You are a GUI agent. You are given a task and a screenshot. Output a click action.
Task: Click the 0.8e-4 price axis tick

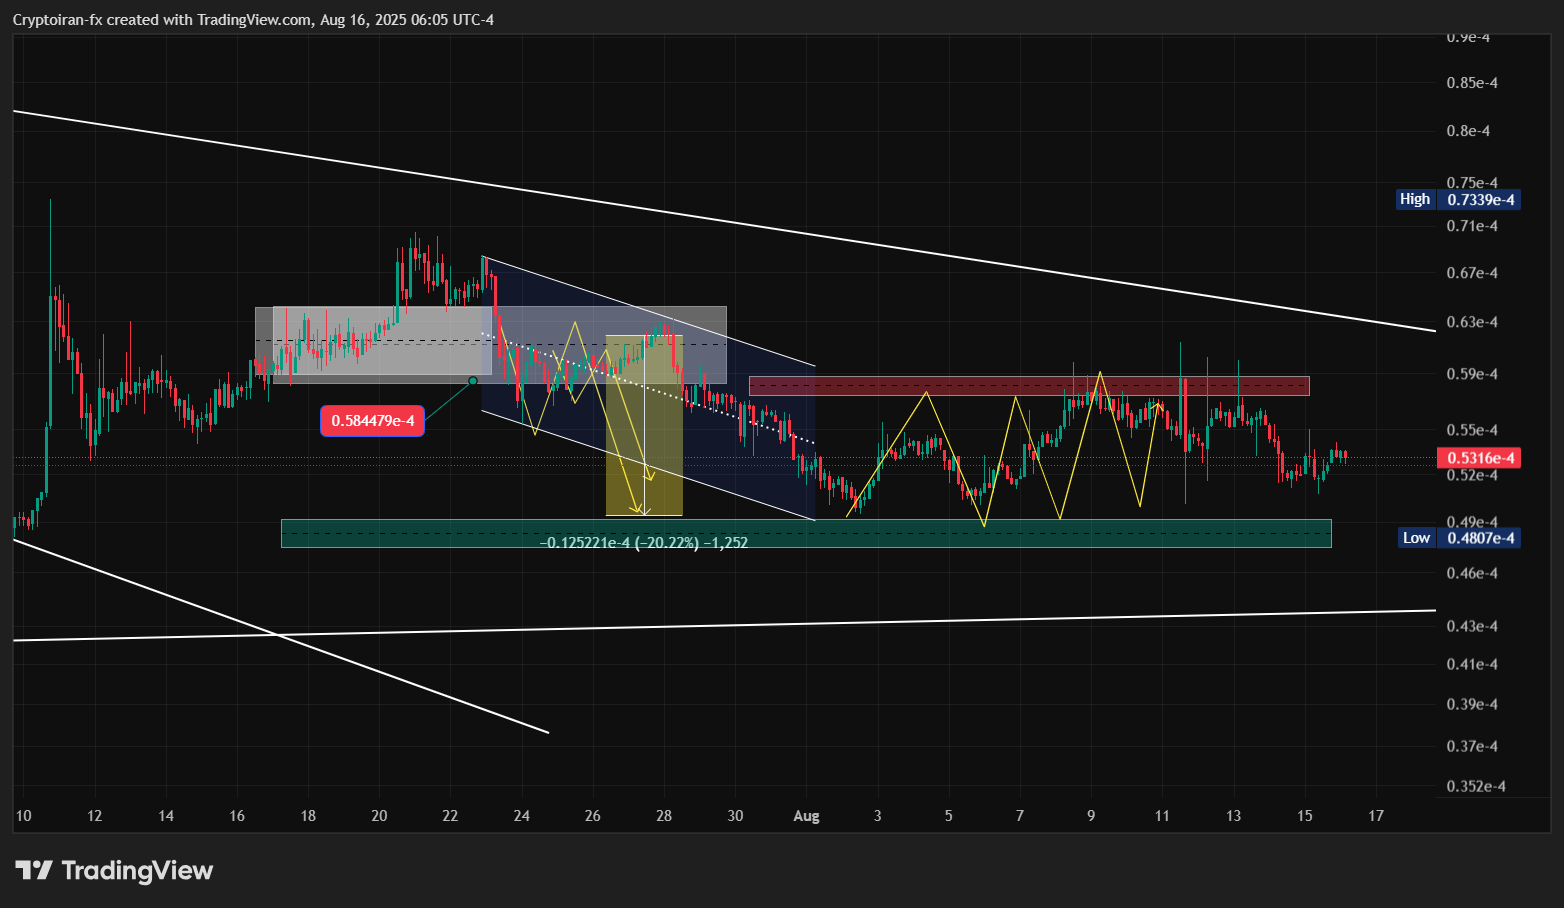coord(1468,131)
